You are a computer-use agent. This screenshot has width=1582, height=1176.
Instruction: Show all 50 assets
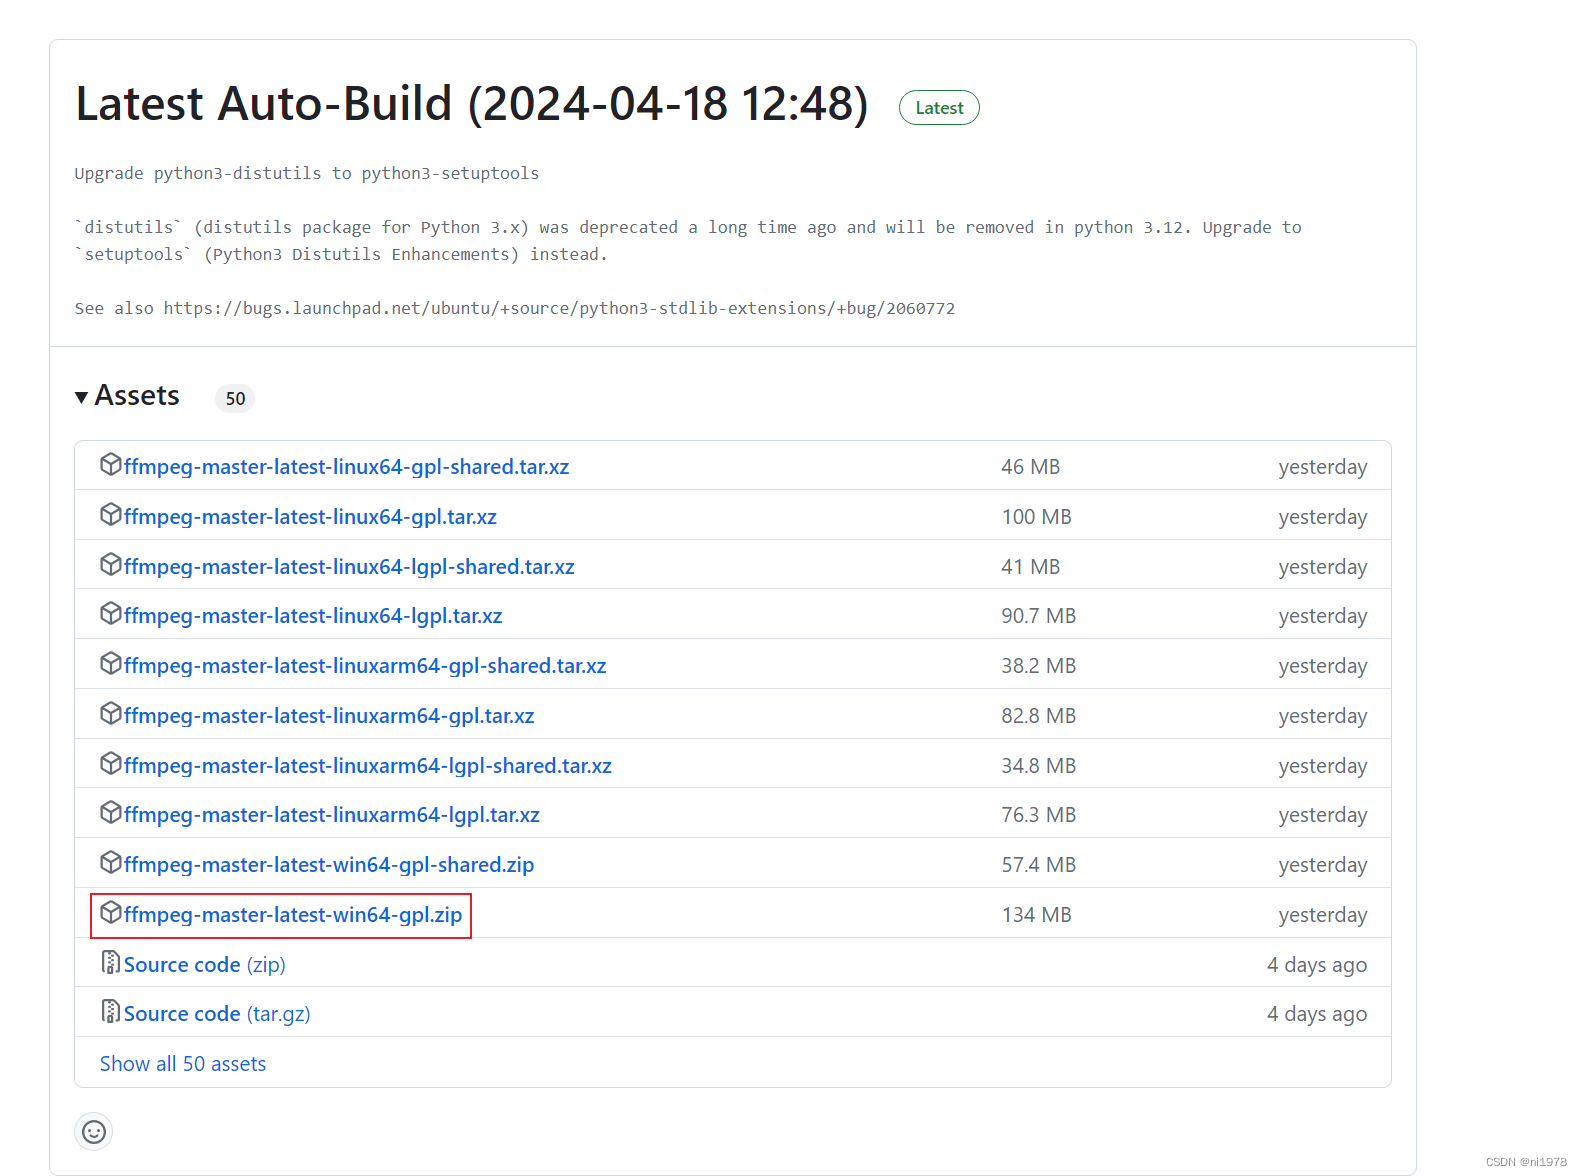[x=183, y=1064]
